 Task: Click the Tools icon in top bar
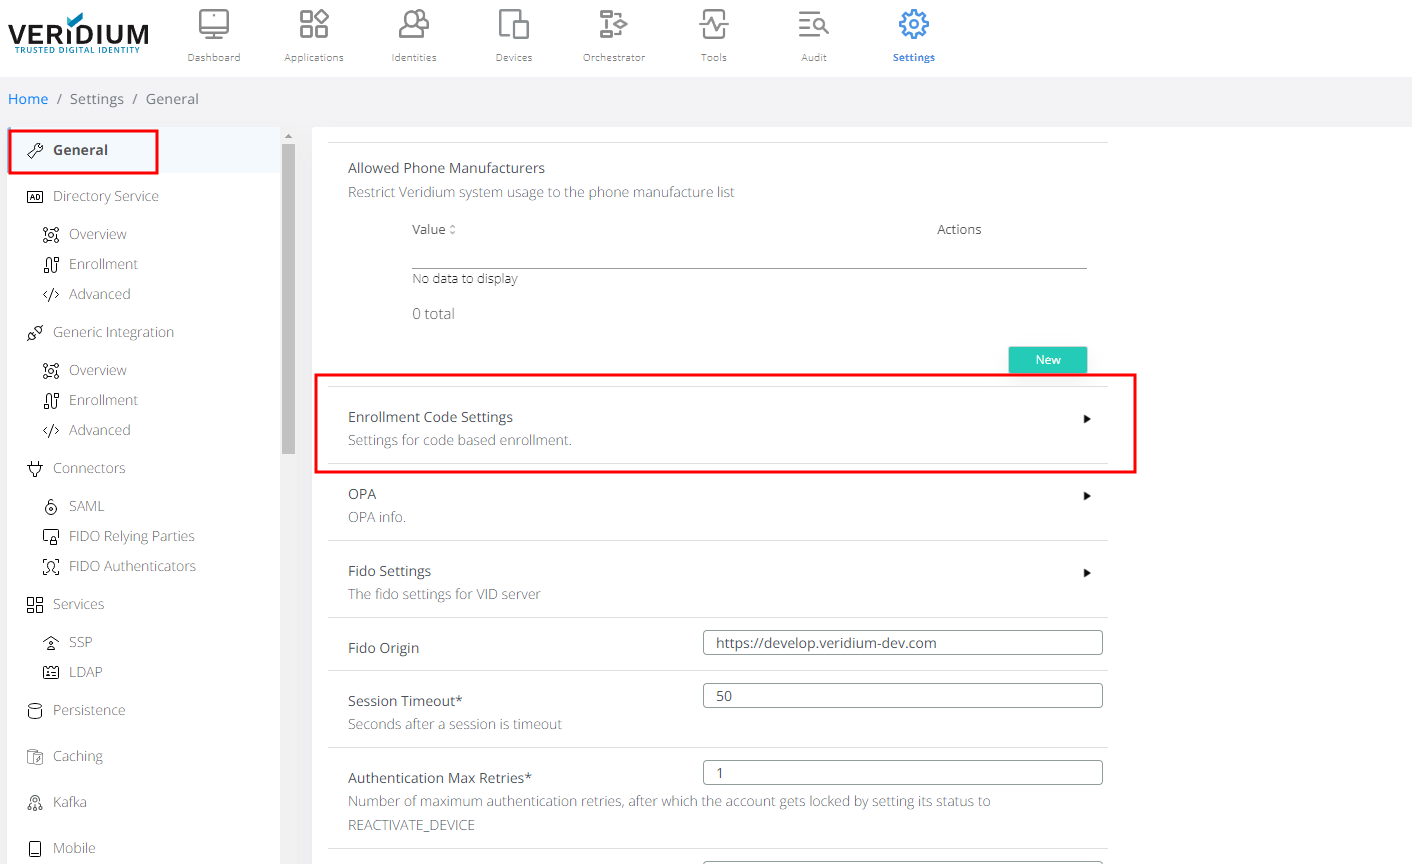pos(714,25)
